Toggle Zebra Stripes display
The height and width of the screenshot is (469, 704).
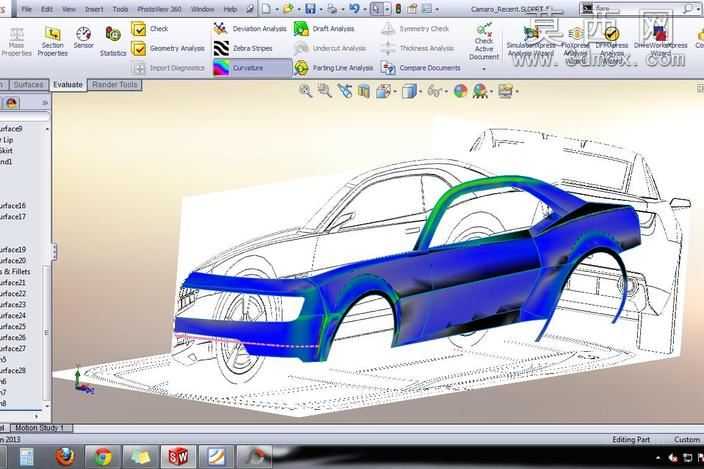[243, 48]
